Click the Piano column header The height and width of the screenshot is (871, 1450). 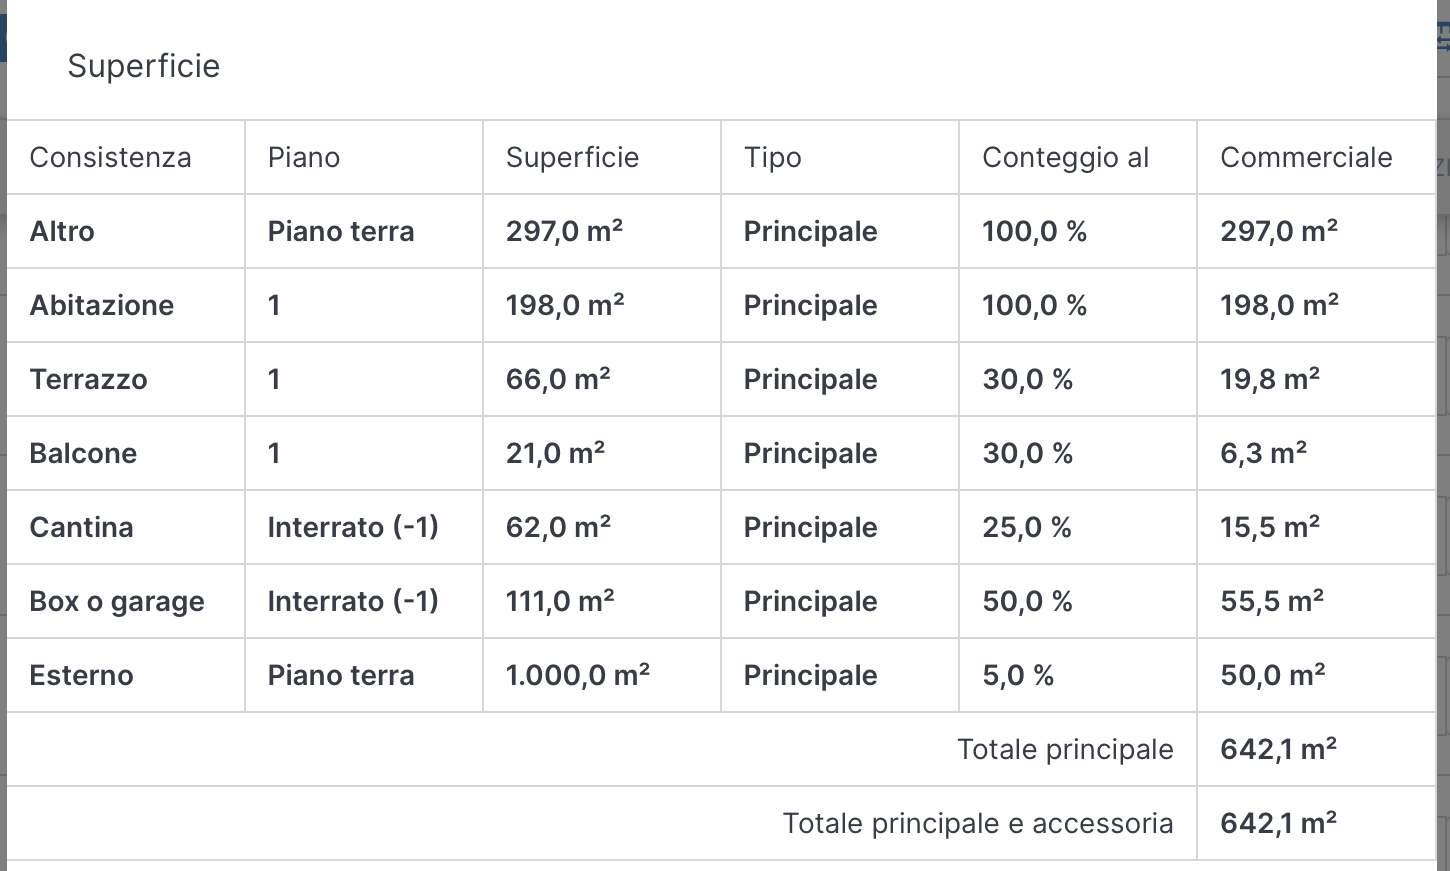[304, 157]
